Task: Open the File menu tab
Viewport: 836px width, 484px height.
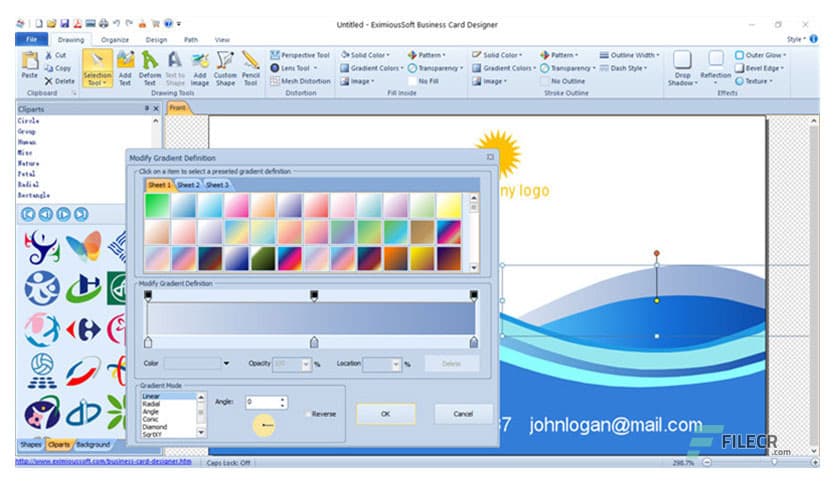Action: (x=31, y=39)
